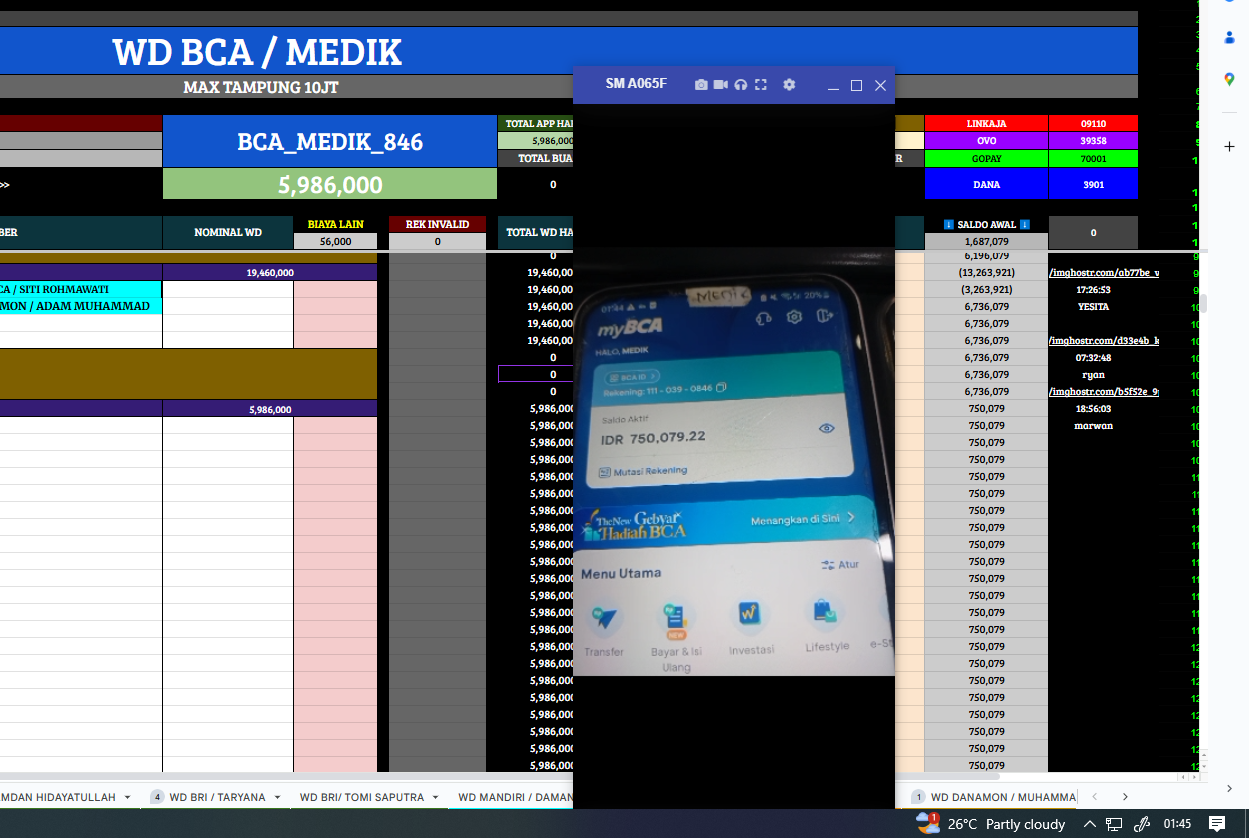Tap myBCA logout icon on phone screen
The width and height of the screenshot is (1249, 838).
(824, 316)
